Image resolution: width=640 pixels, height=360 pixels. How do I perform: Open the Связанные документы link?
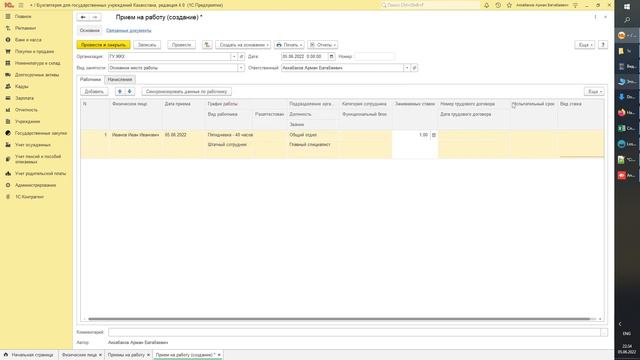coord(129,31)
